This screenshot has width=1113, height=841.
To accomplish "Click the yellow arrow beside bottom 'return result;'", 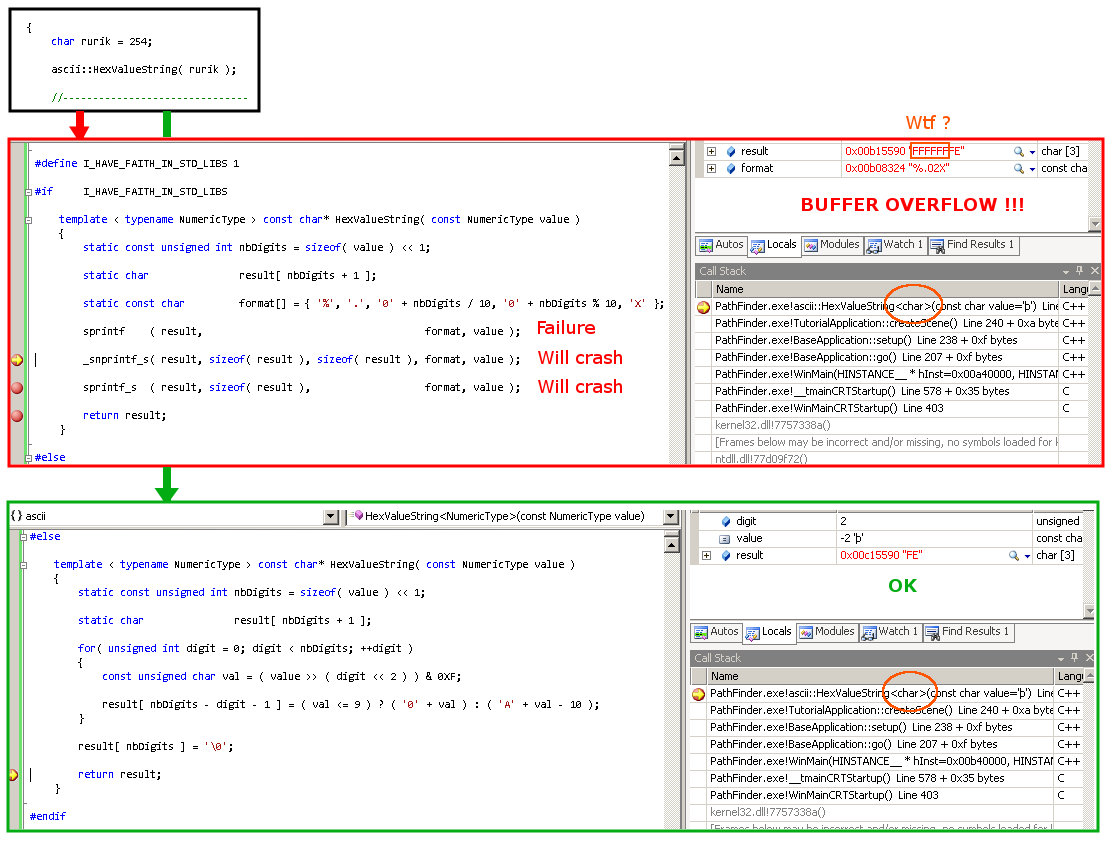I will point(13,775).
